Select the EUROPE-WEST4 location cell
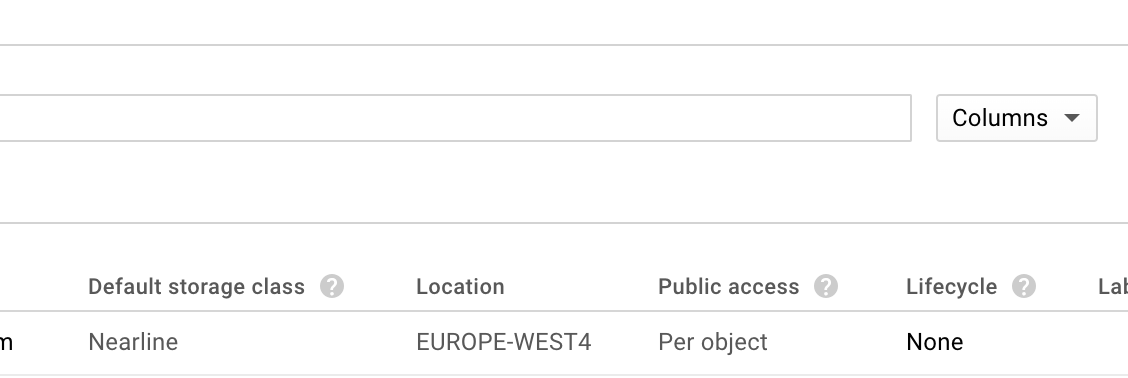The width and height of the screenshot is (1128, 378). [x=504, y=342]
